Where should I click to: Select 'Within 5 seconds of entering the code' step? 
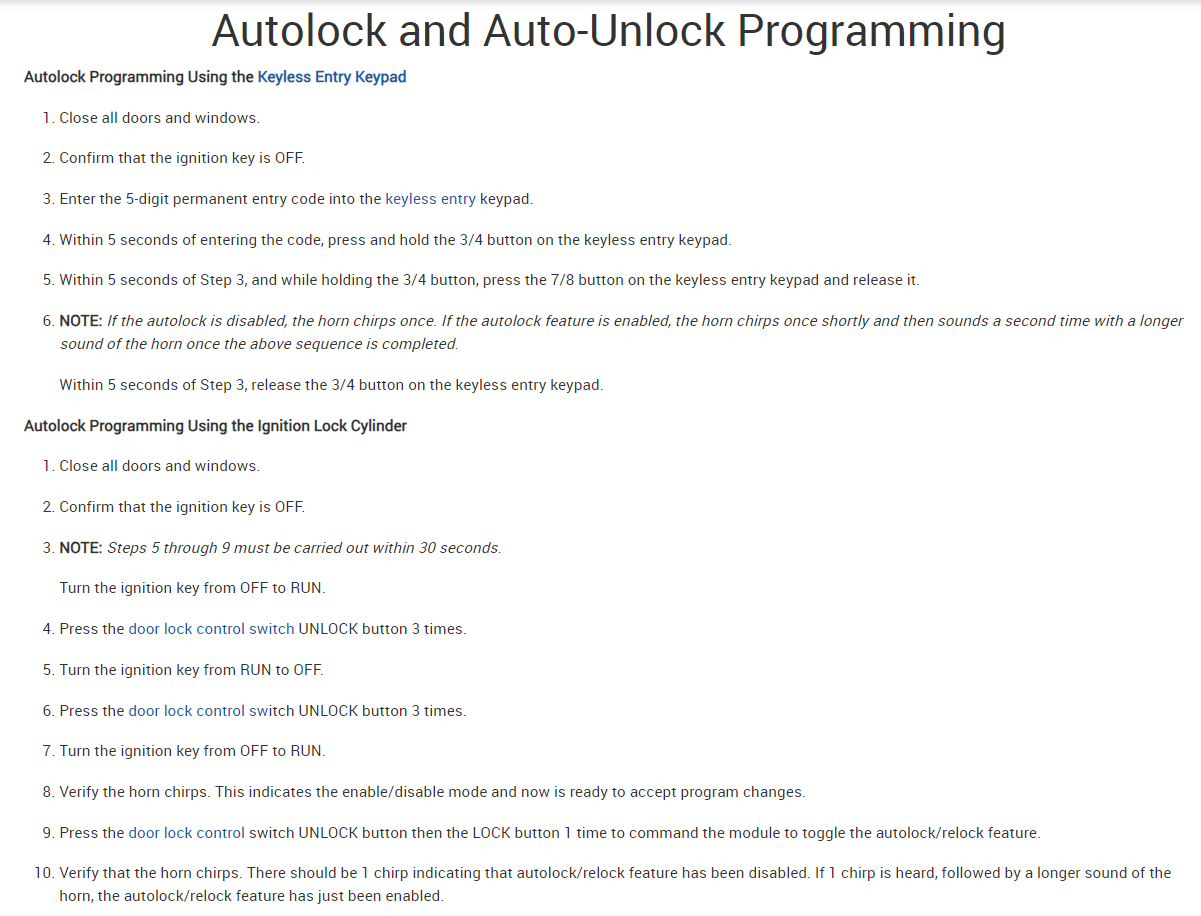click(x=395, y=240)
